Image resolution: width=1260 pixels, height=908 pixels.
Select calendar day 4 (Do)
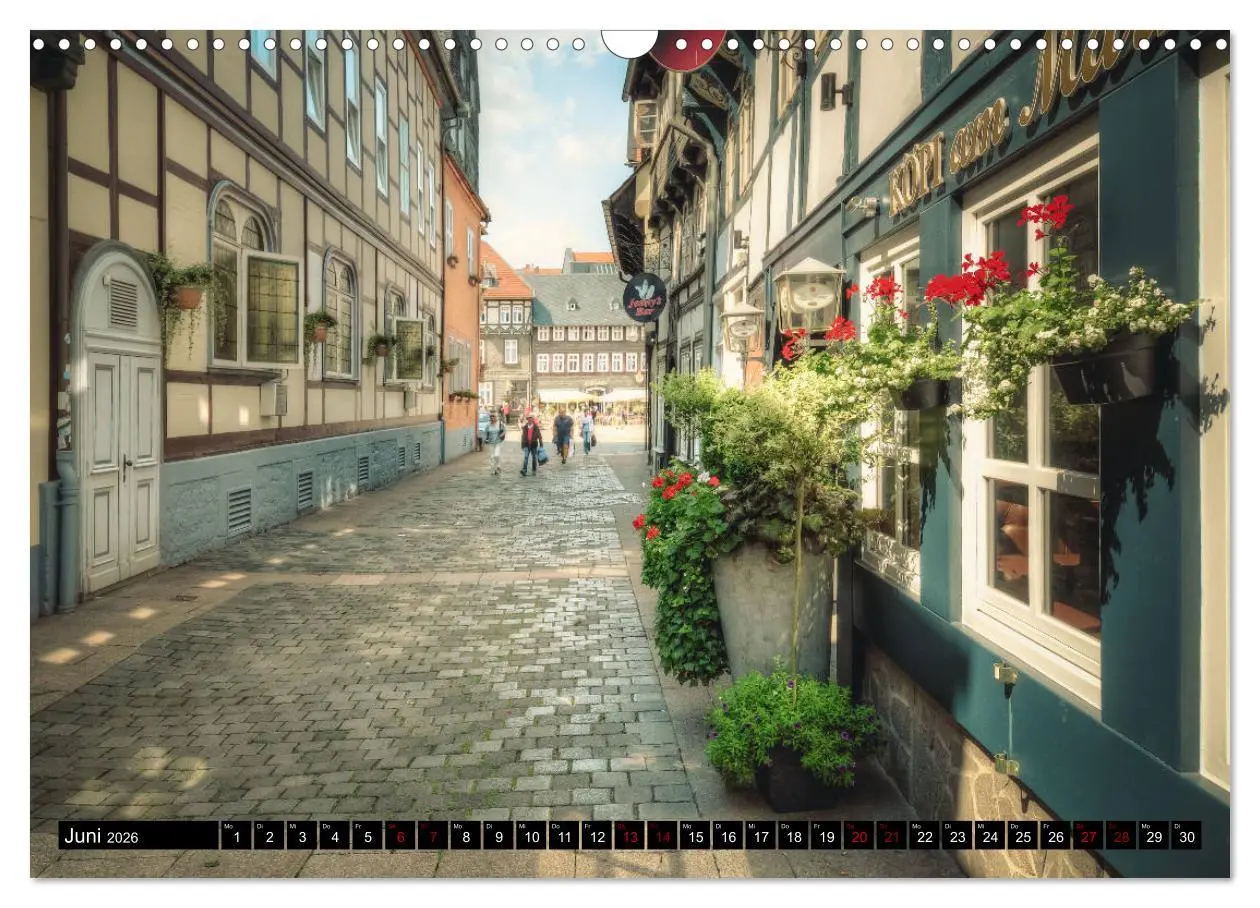334,836
